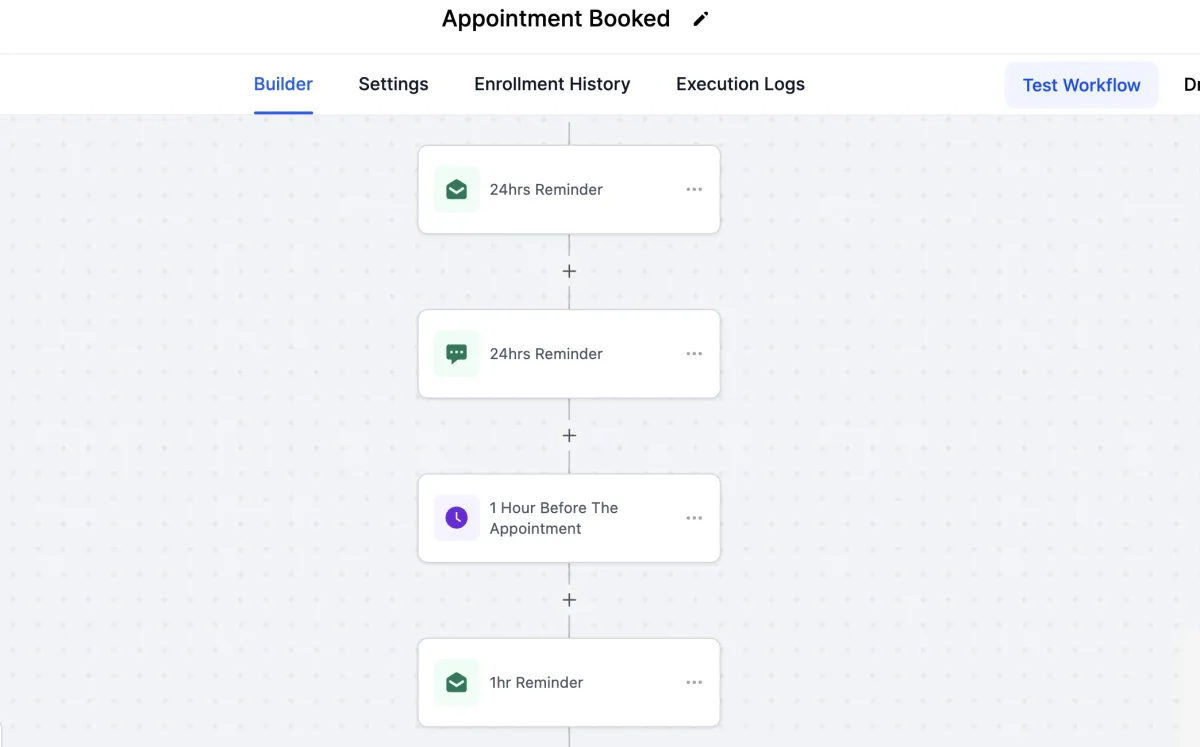
Task: Add step below the SMS 24hrs Reminder
Action: click(x=569, y=436)
